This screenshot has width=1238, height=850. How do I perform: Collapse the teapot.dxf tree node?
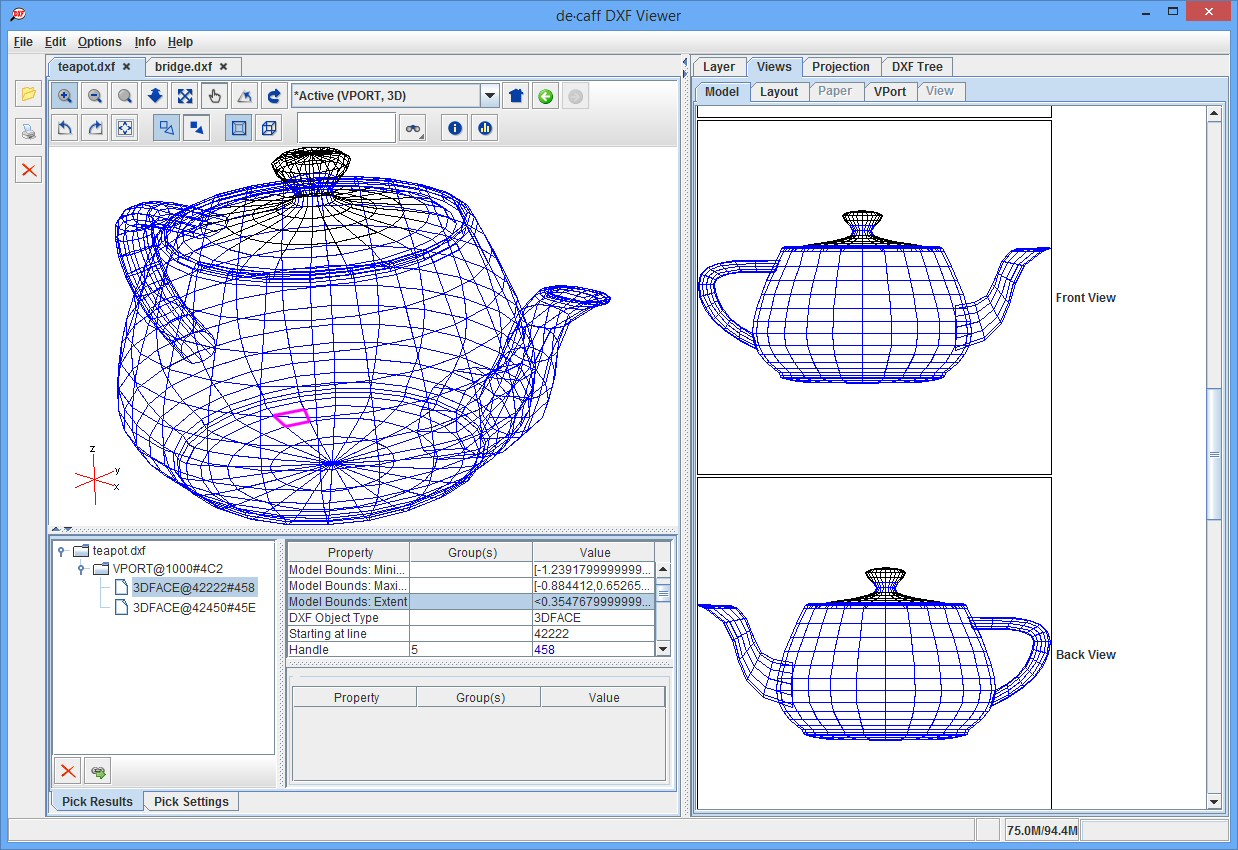(62, 551)
